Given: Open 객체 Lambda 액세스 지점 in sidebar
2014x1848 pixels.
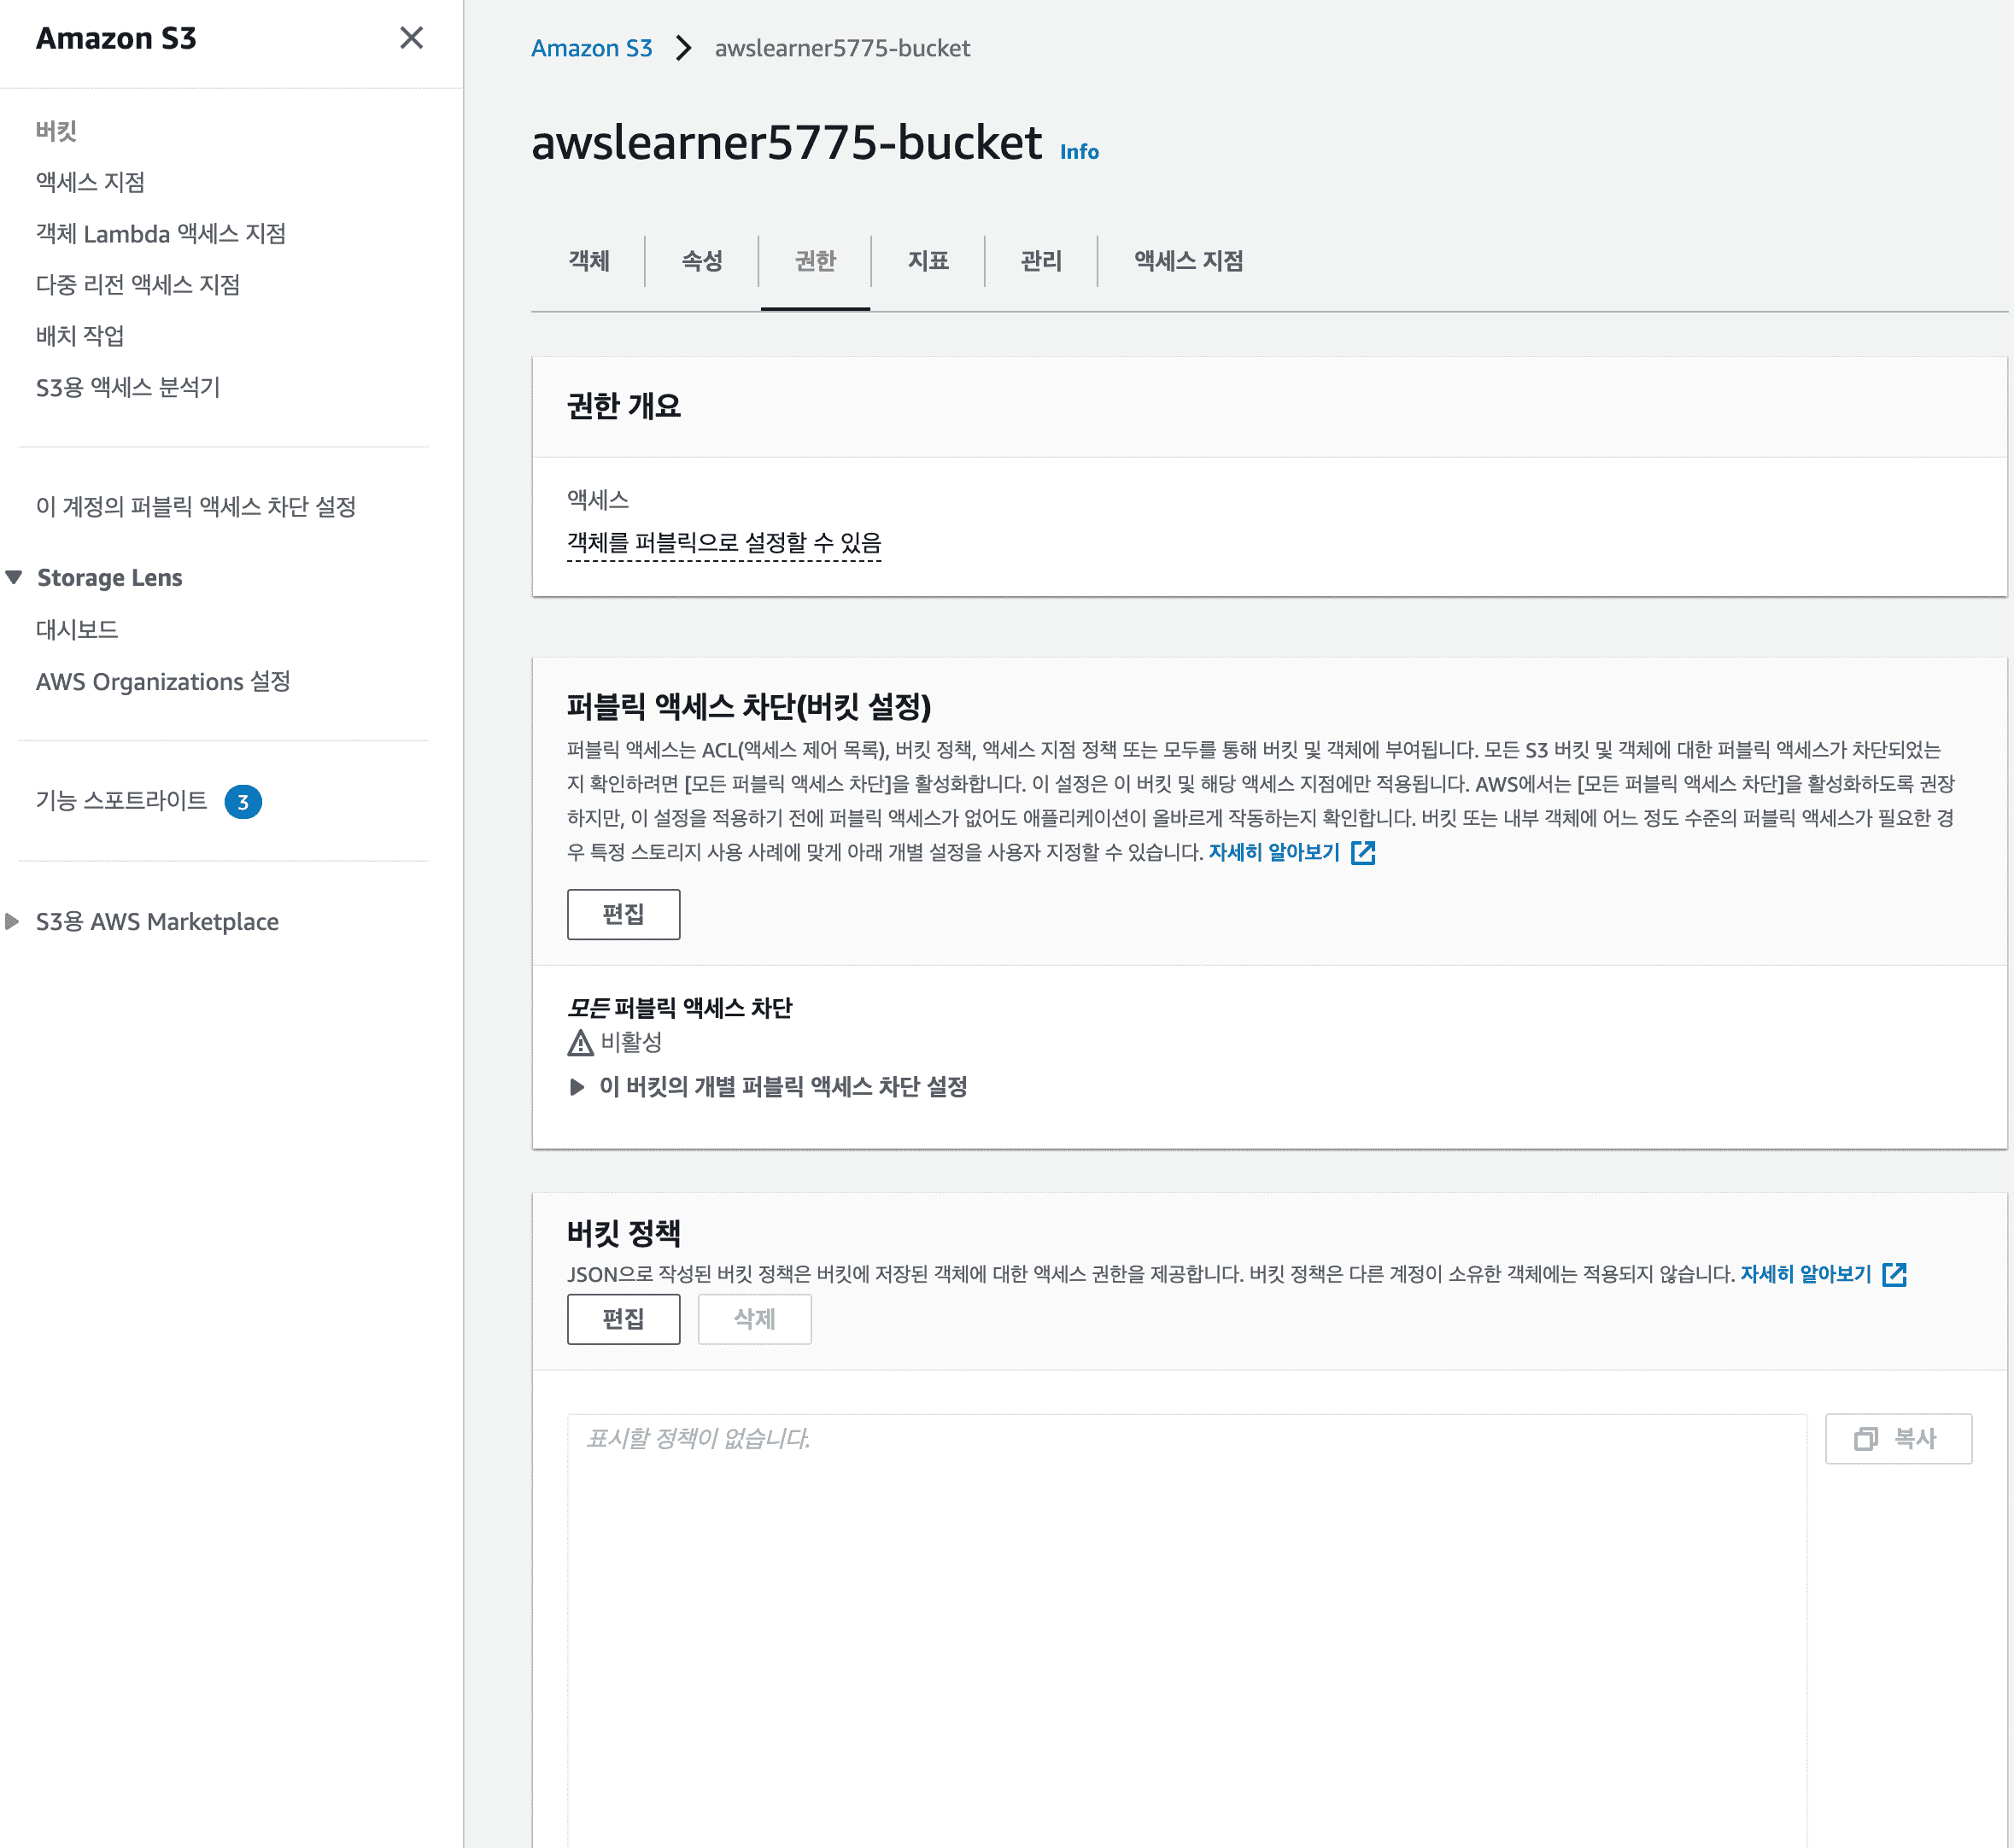Looking at the screenshot, I should click(161, 234).
